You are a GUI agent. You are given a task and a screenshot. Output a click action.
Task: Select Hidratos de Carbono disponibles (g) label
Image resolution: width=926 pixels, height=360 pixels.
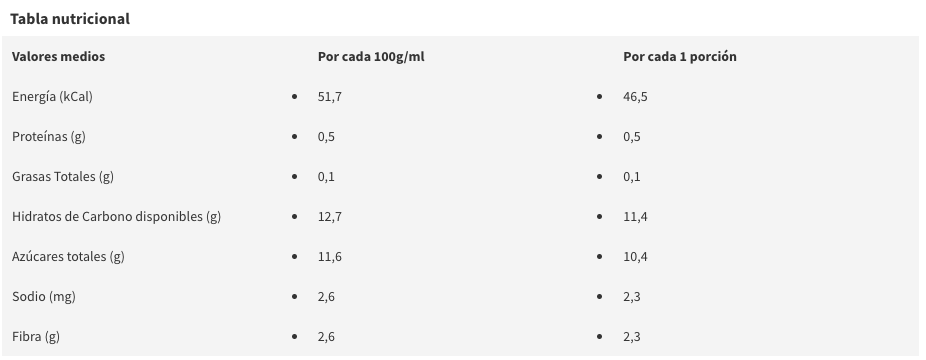tap(116, 217)
